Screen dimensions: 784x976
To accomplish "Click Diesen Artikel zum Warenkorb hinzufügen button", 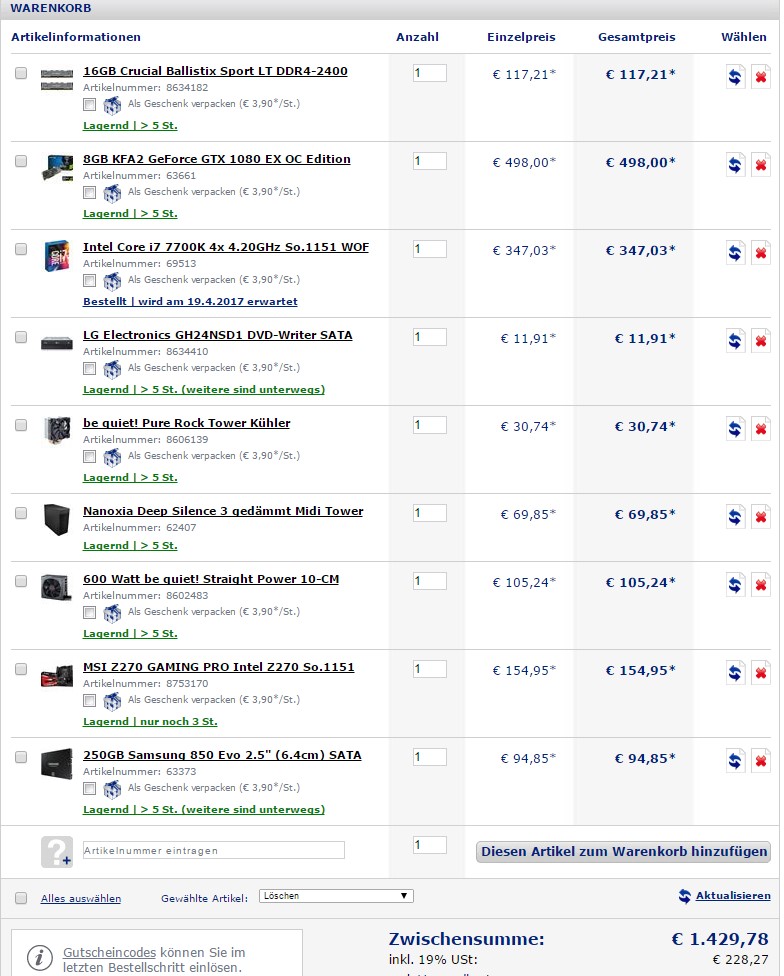I will [623, 852].
